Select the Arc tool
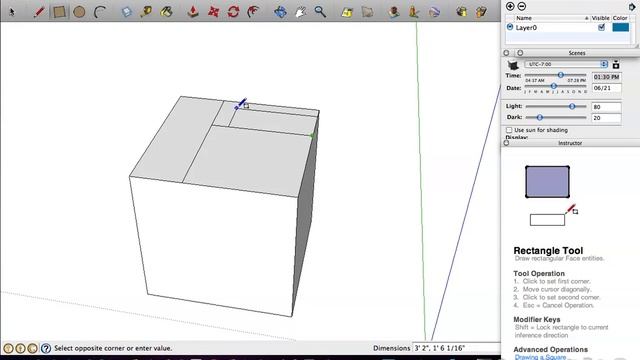The height and width of the screenshot is (360, 640). (x=99, y=12)
